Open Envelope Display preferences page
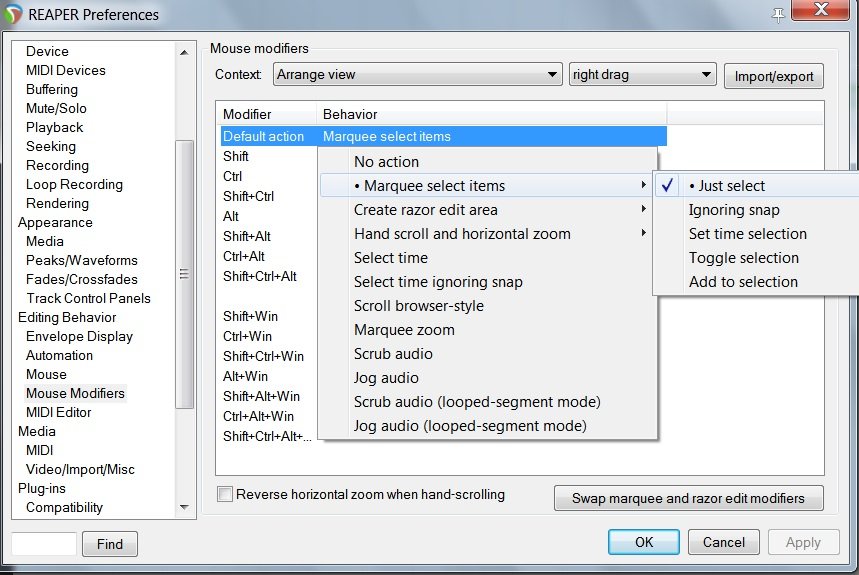Viewport: 859px width, 575px height. (79, 336)
